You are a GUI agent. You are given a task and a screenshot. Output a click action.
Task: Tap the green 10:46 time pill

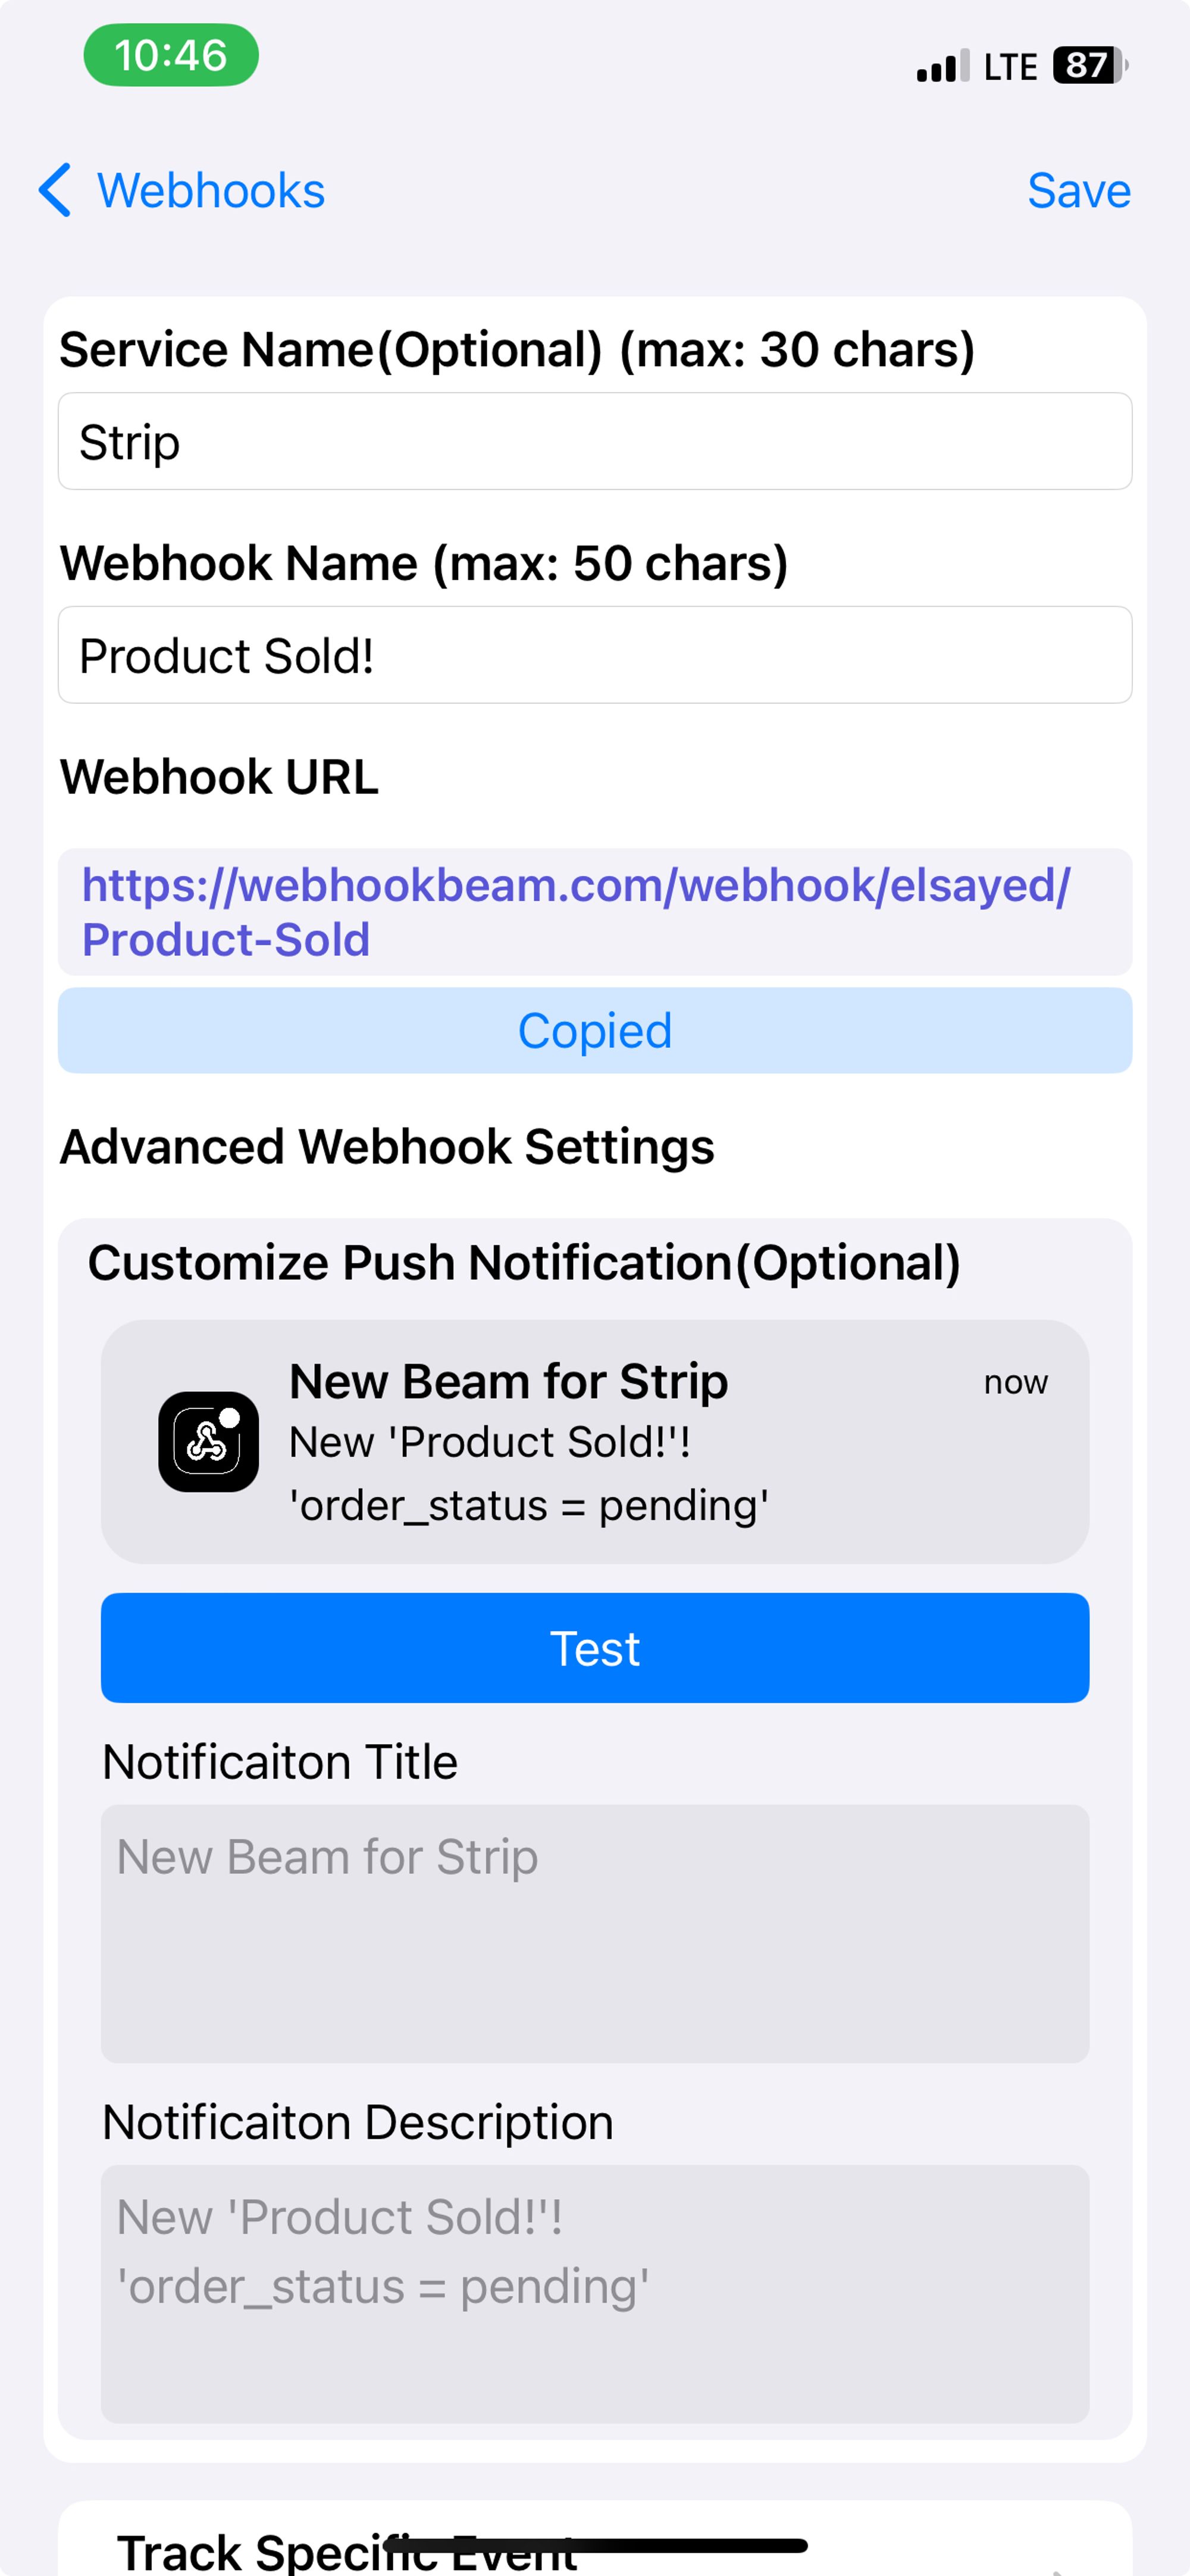tap(171, 55)
